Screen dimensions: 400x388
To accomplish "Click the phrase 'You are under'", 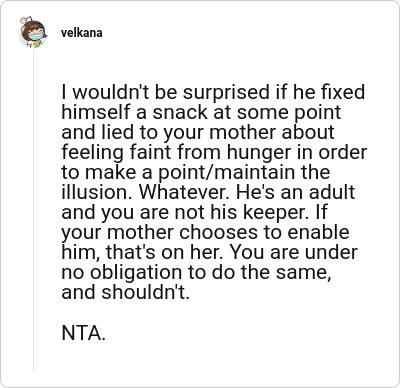I will point(294,252).
